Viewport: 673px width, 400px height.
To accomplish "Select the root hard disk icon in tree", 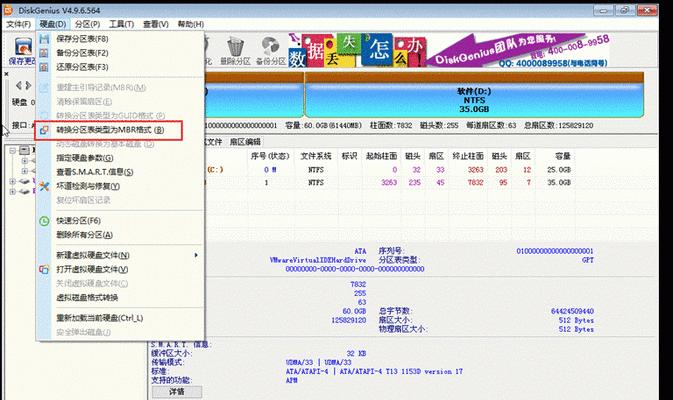I will tap(24, 150).
